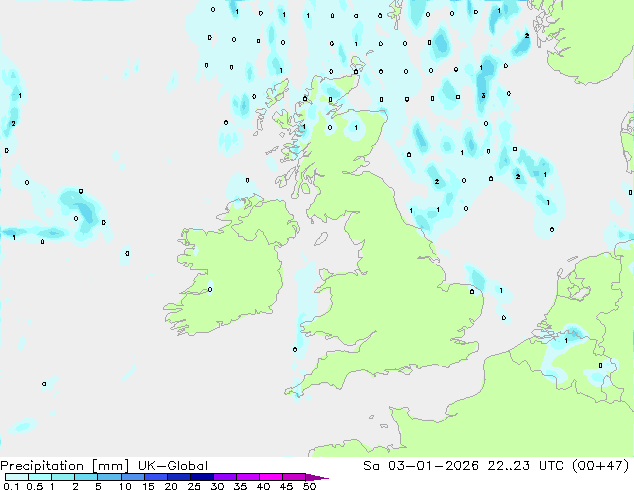634x490 pixels.
Task: Select the 30 mm purple legend swatch
Action: [226, 478]
